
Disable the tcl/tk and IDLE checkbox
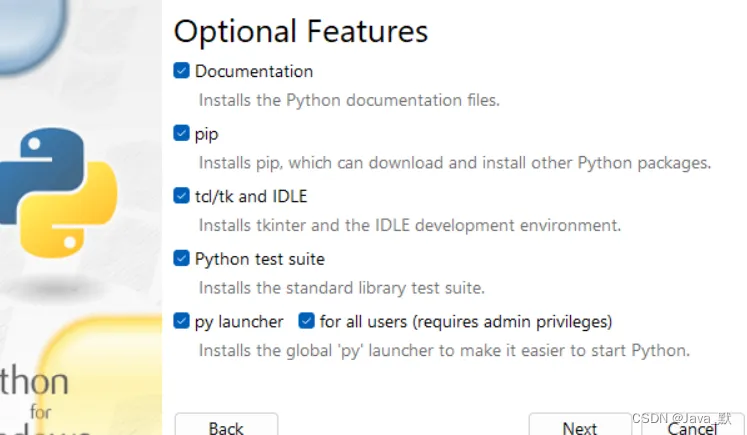181,195
